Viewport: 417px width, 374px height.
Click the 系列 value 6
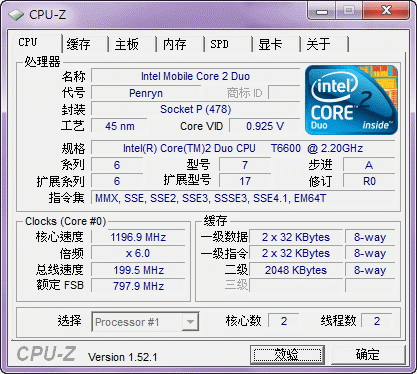click(x=117, y=165)
